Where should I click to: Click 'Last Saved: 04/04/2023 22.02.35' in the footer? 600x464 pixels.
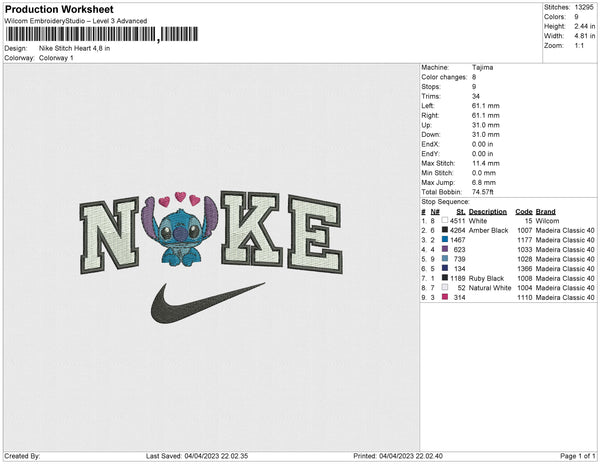coord(197,456)
